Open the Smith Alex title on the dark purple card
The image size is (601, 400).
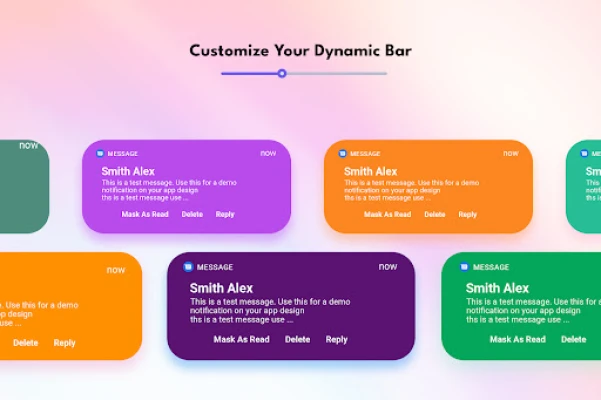221,288
